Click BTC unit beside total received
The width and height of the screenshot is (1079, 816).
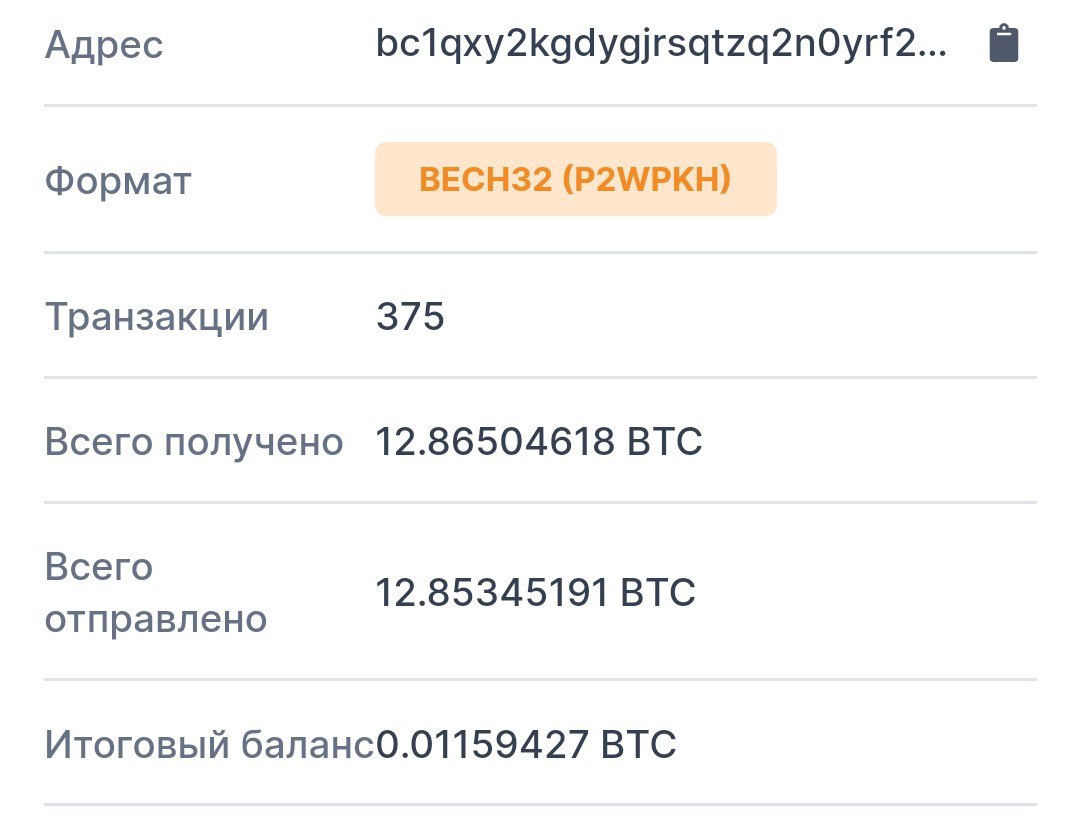coord(664,441)
